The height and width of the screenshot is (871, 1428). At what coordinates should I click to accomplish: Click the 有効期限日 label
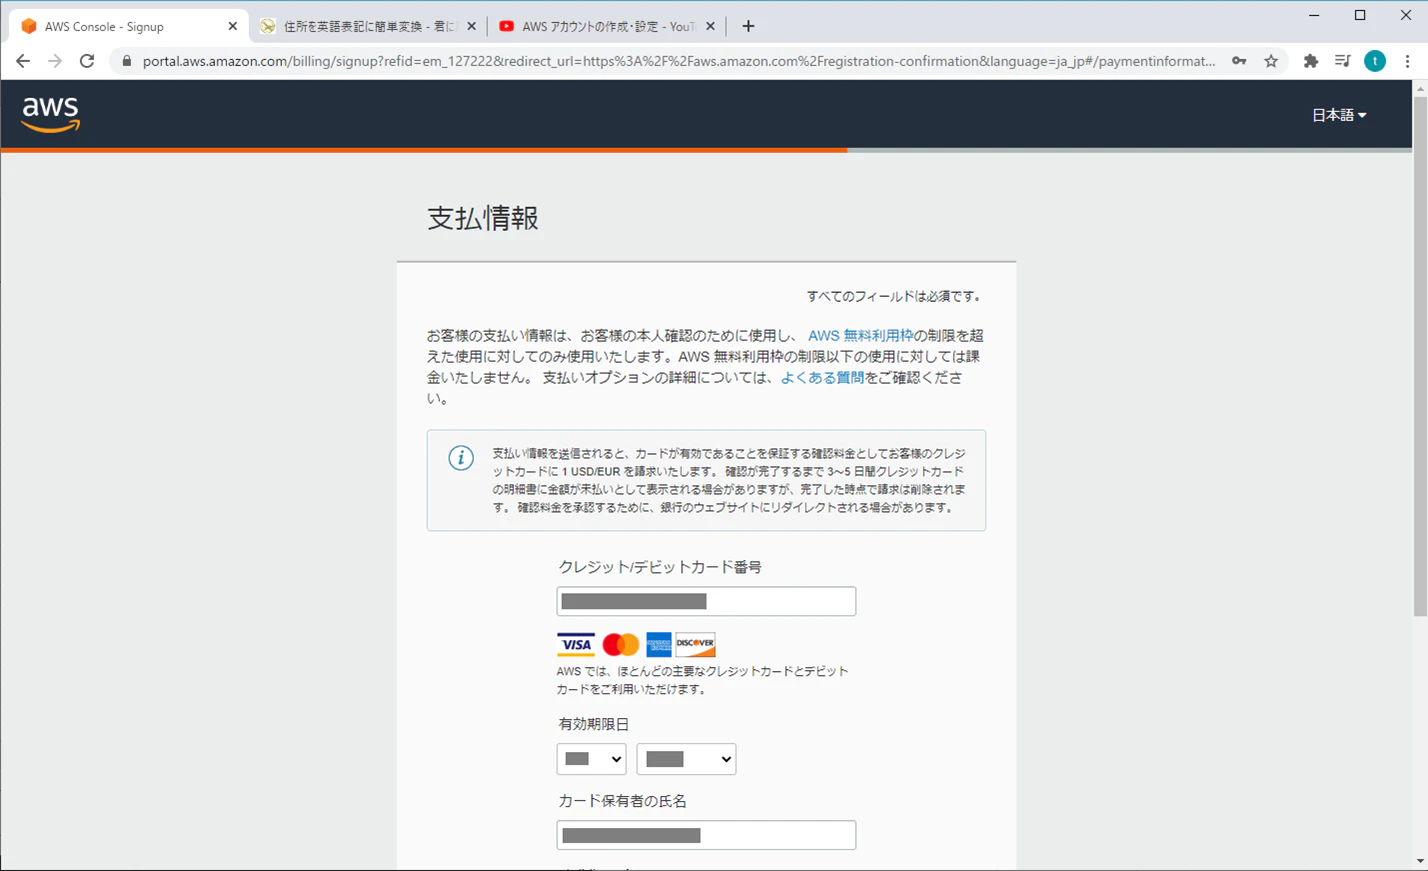(593, 724)
